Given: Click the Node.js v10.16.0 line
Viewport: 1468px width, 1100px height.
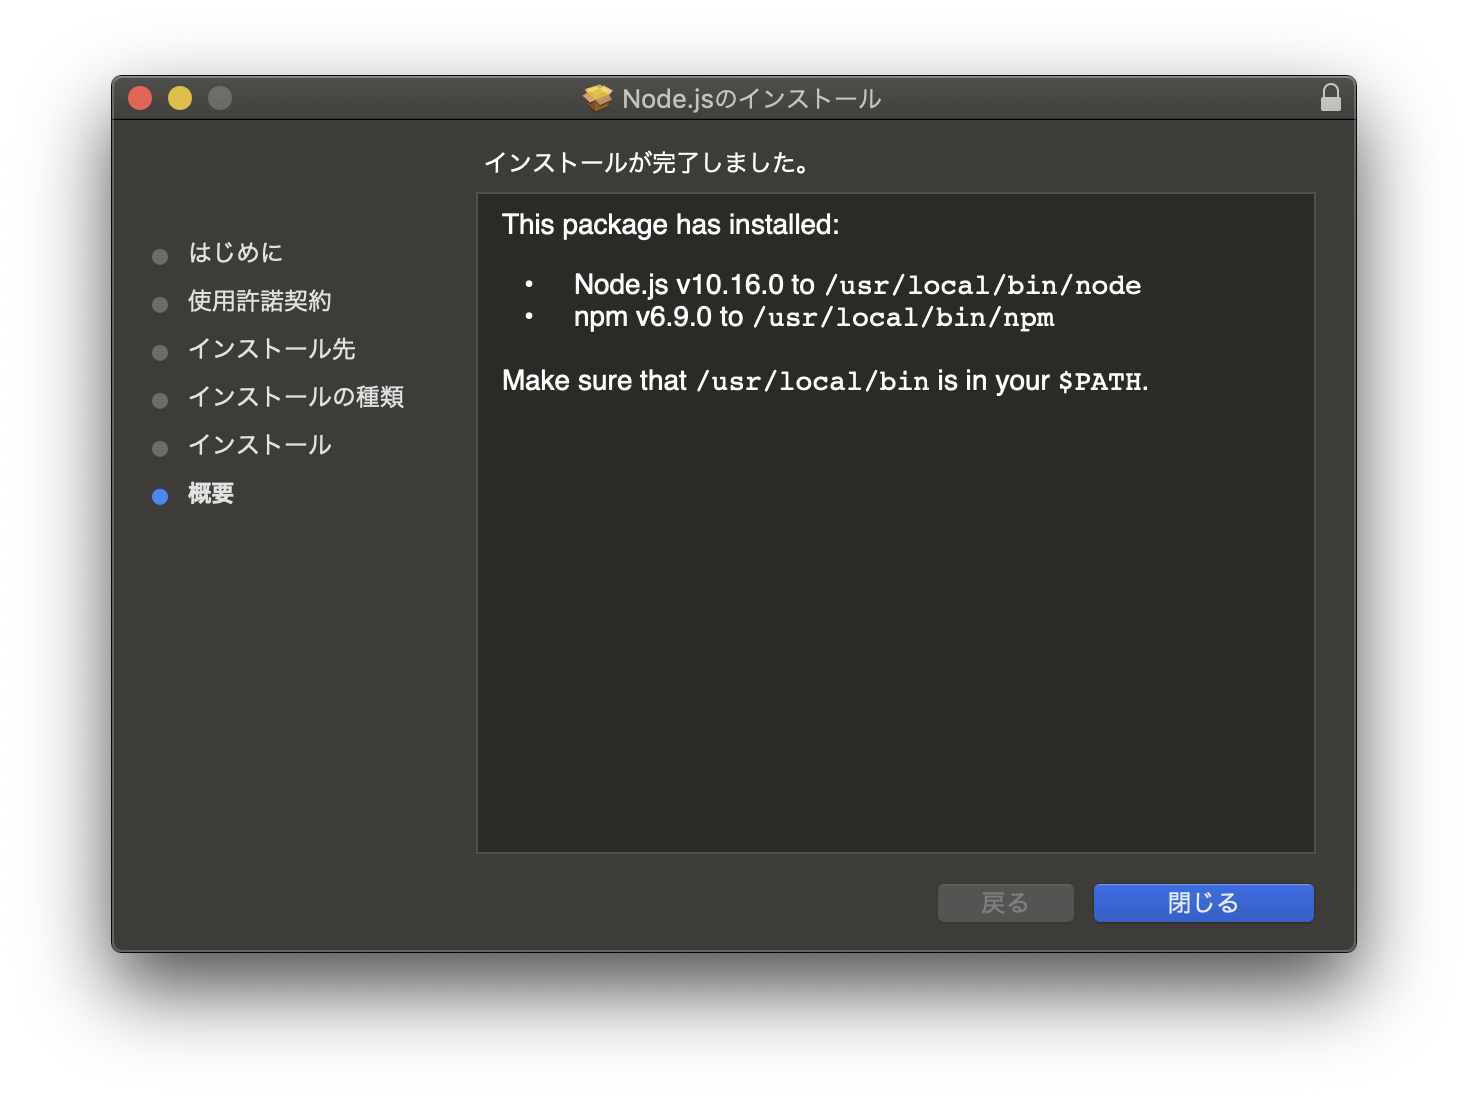Looking at the screenshot, I should (857, 285).
